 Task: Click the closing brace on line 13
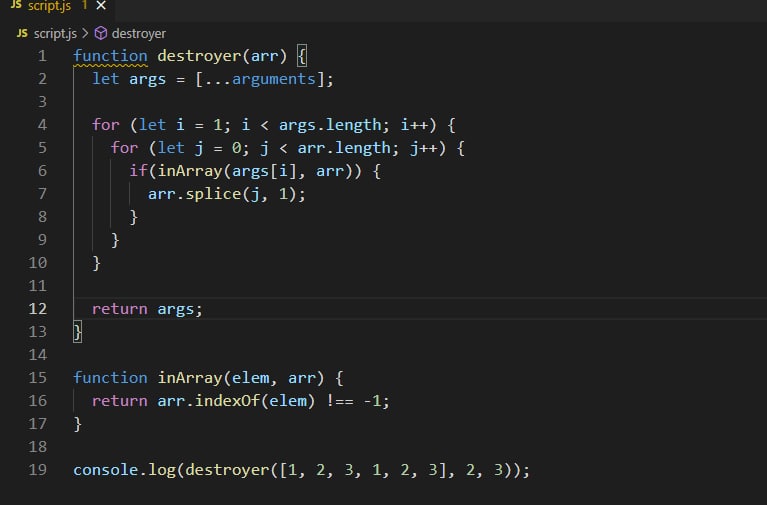(x=77, y=332)
